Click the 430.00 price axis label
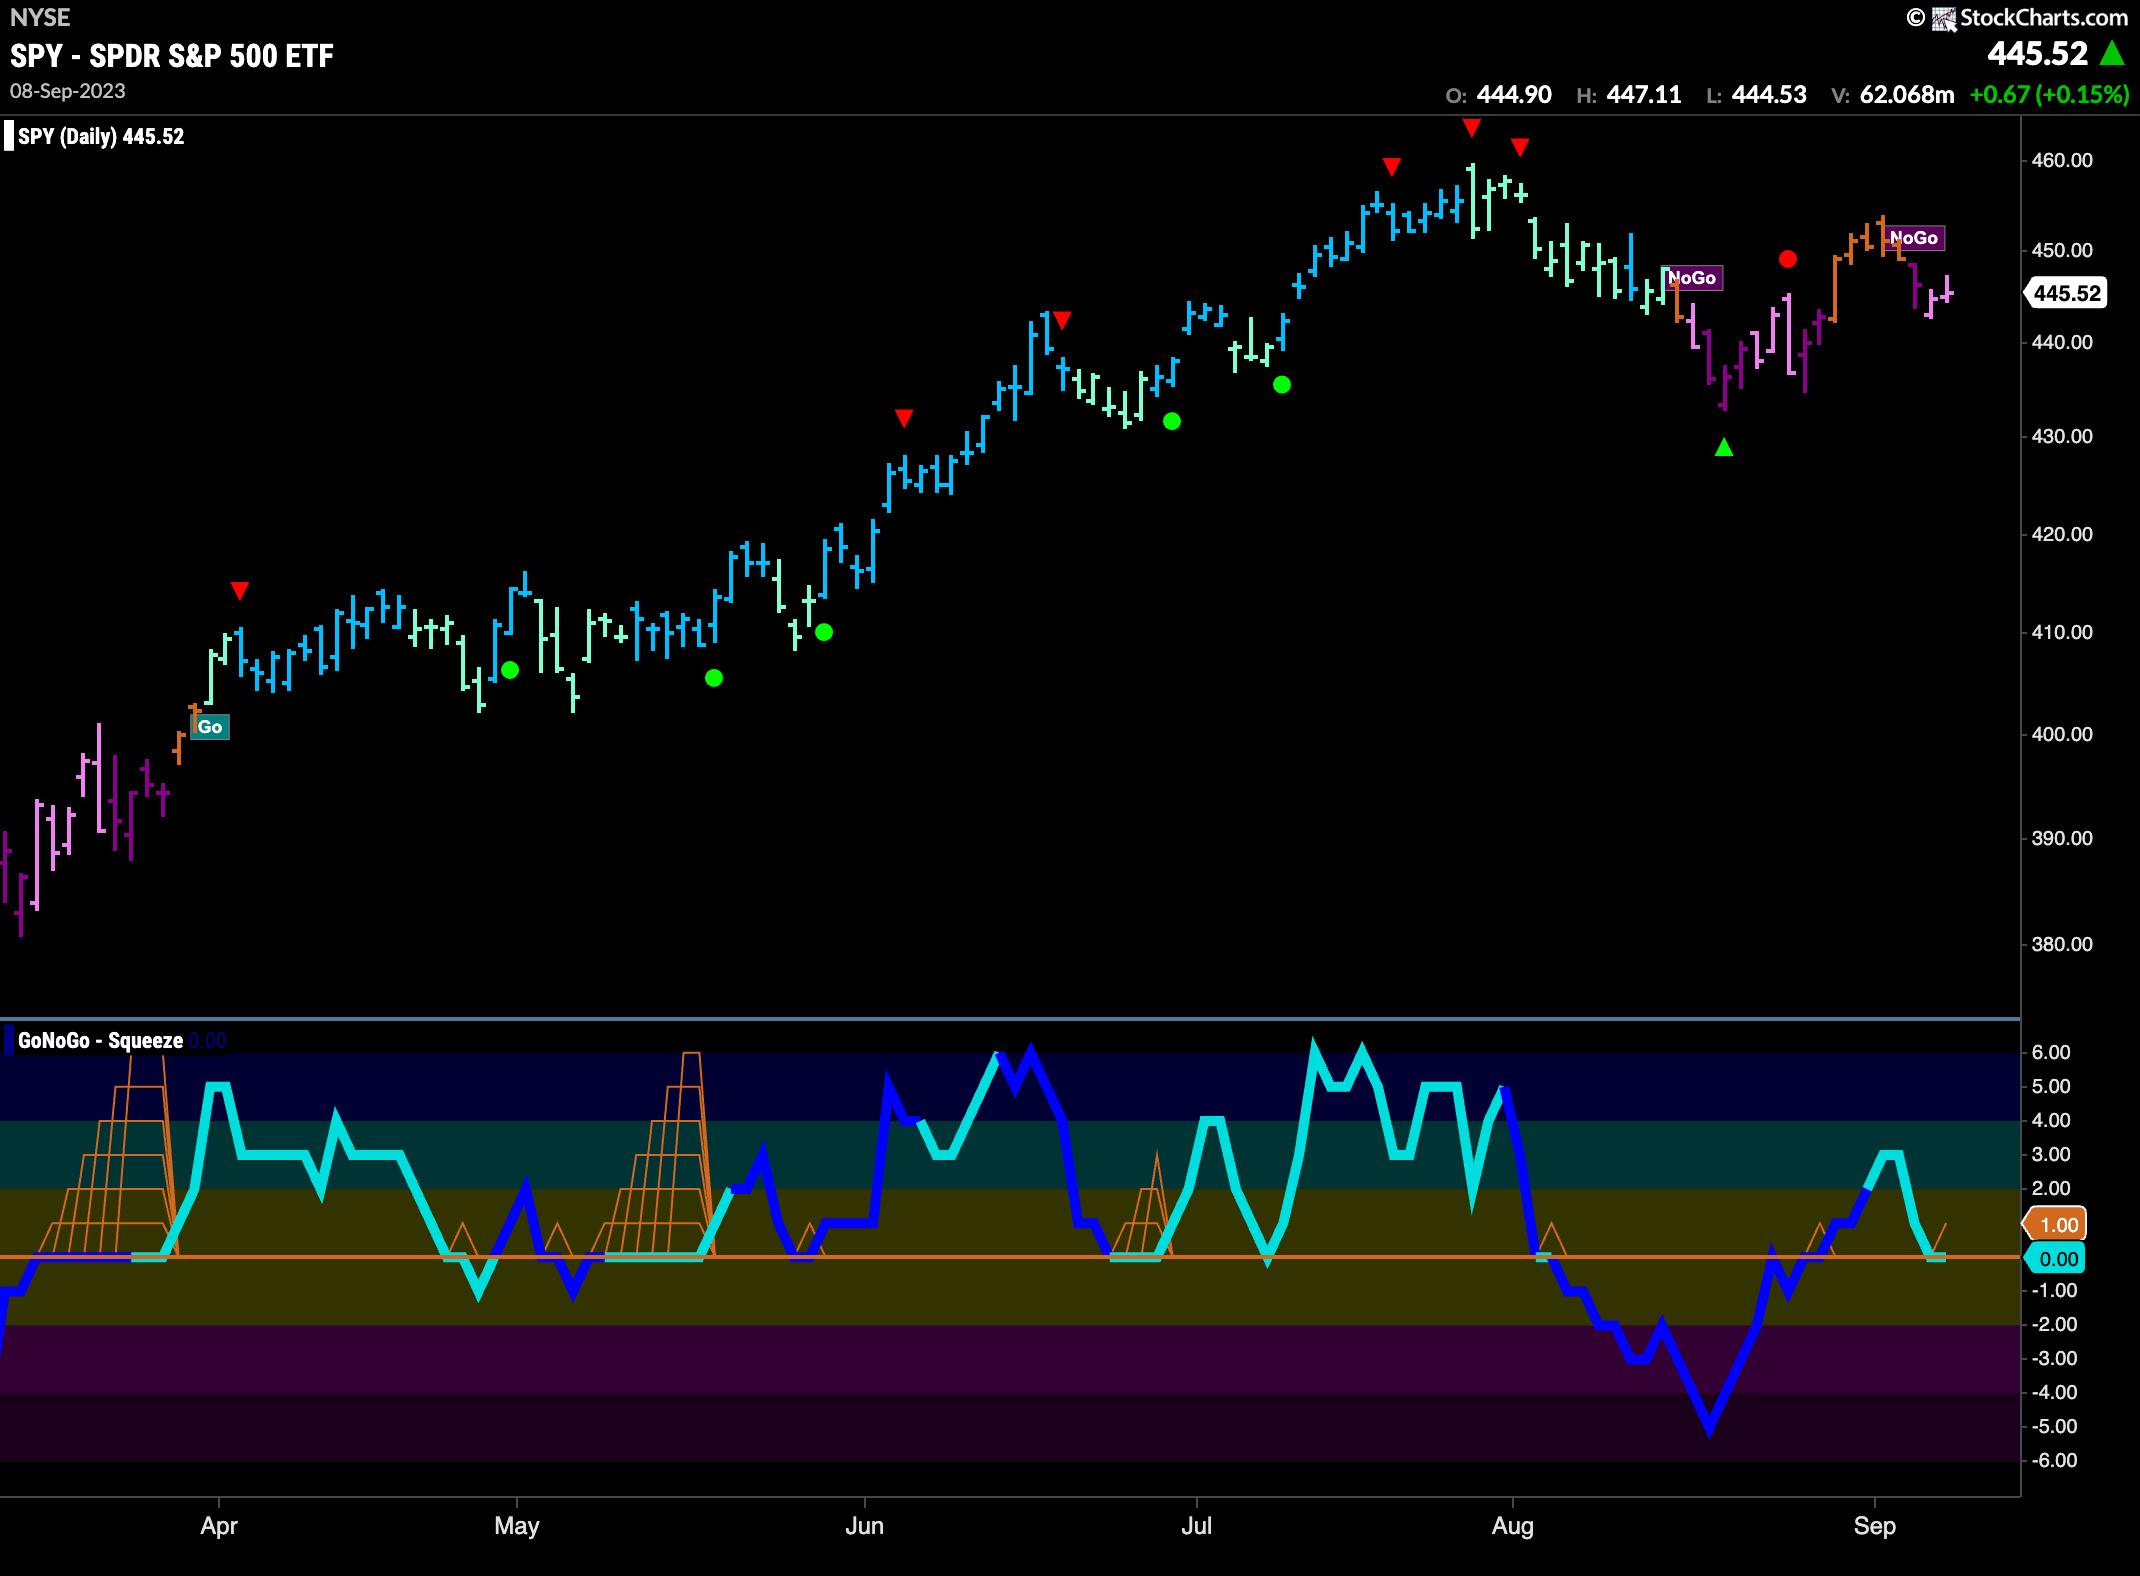Image resolution: width=2140 pixels, height=1576 pixels. click(x=2062, y=436)
